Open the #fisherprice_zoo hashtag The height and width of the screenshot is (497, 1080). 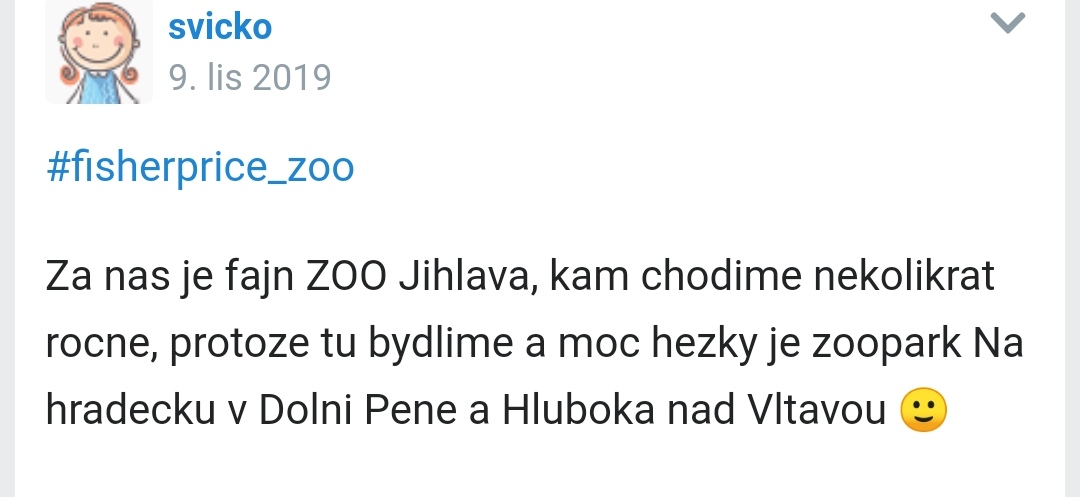tap(200, 167)
